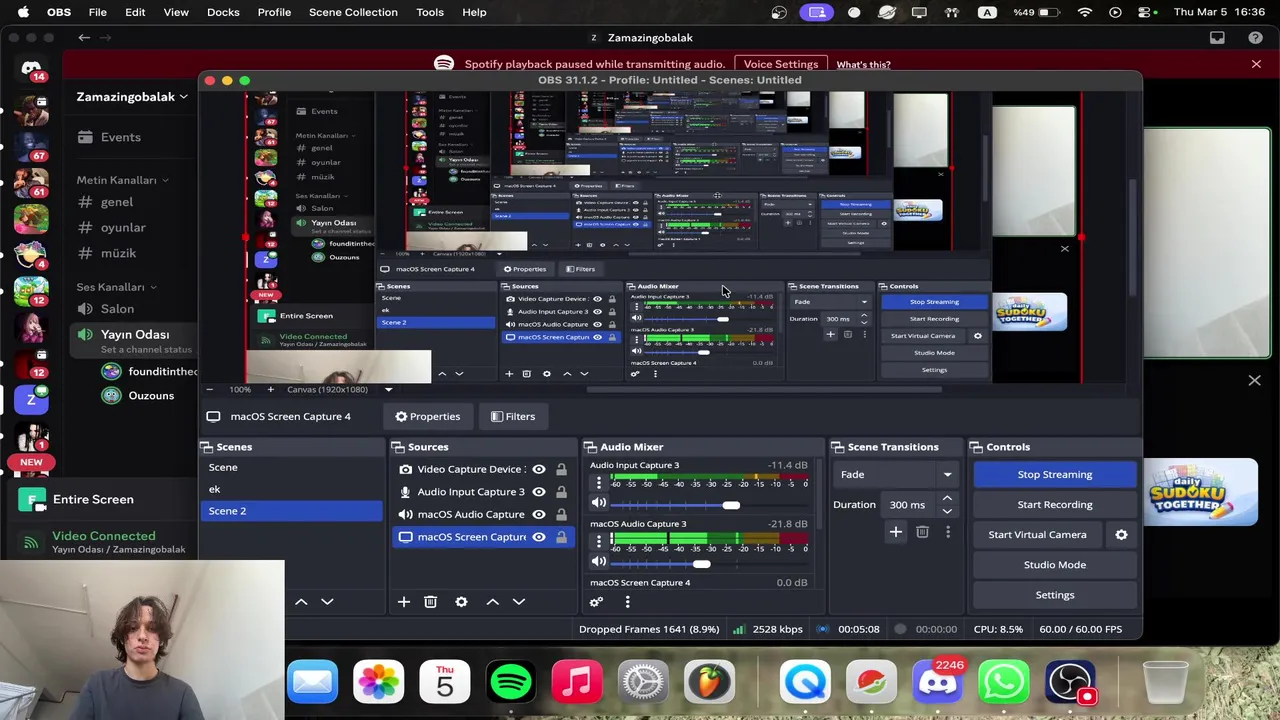Hide the macOS Audio Capture source
Image resolution: width=1280 pixels, height=720 pixels.
coord(539,514)
